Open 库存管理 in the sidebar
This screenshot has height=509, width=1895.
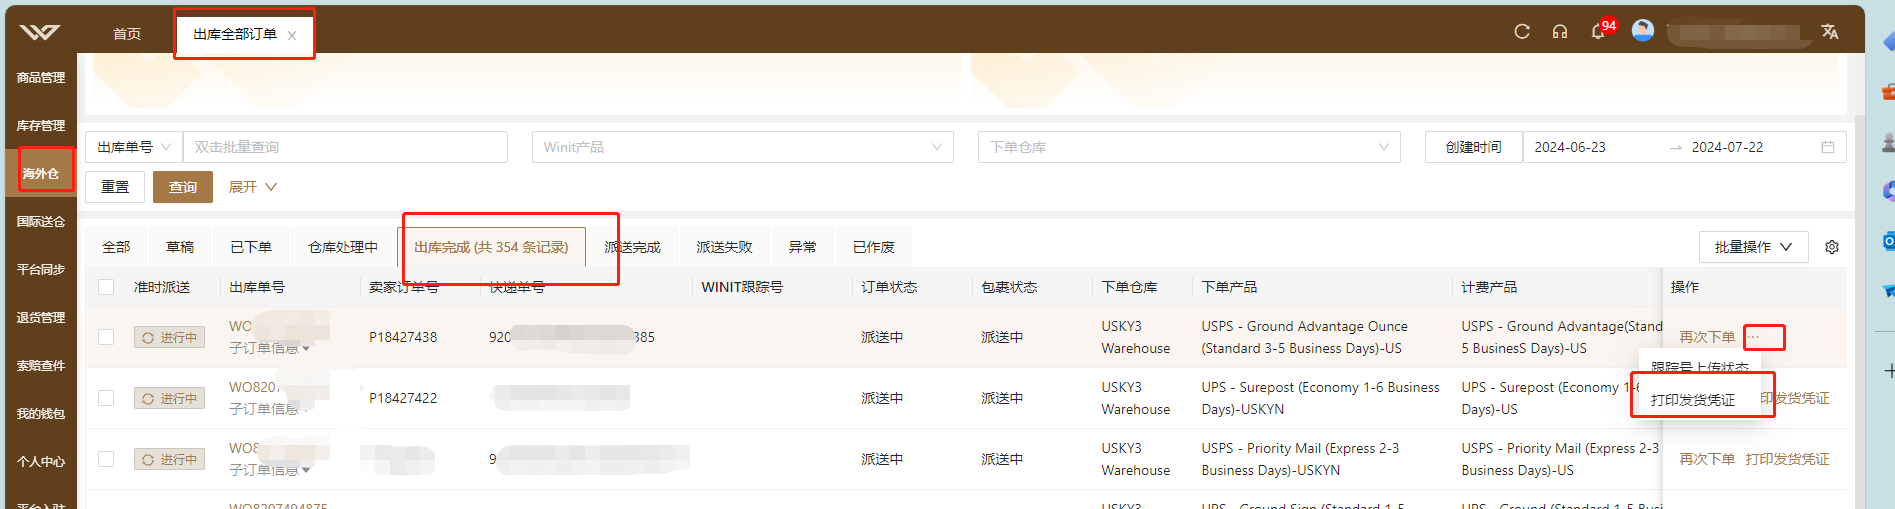pyautogui.click(x=41, y=125)
